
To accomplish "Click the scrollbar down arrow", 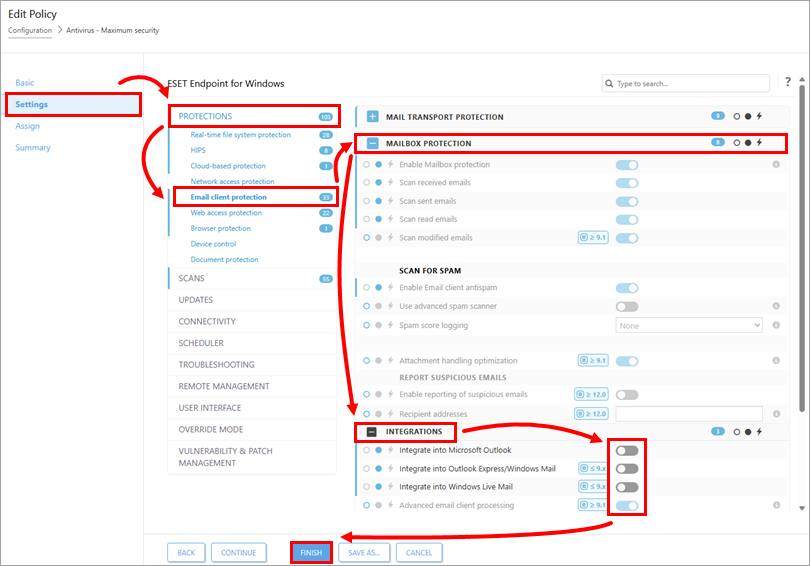I will (x=802, y=508).
